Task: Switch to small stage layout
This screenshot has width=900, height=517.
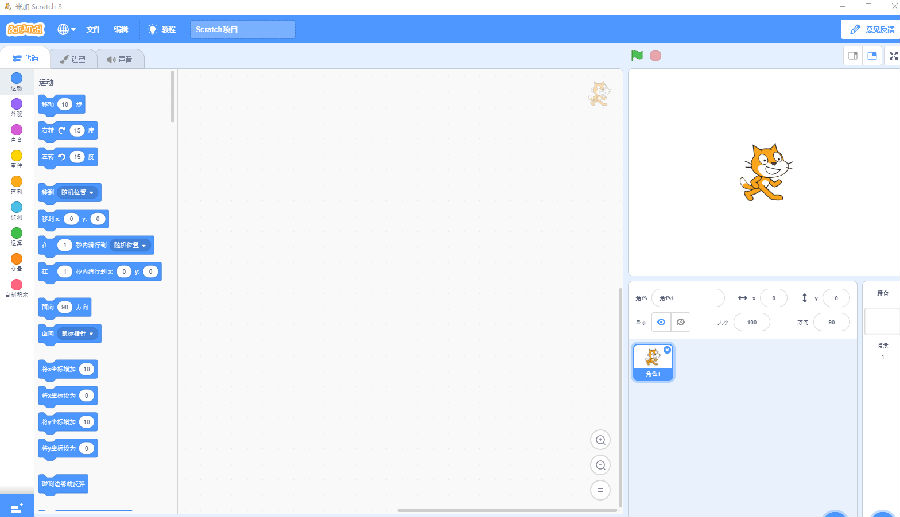Action: (x=853, y=56)
